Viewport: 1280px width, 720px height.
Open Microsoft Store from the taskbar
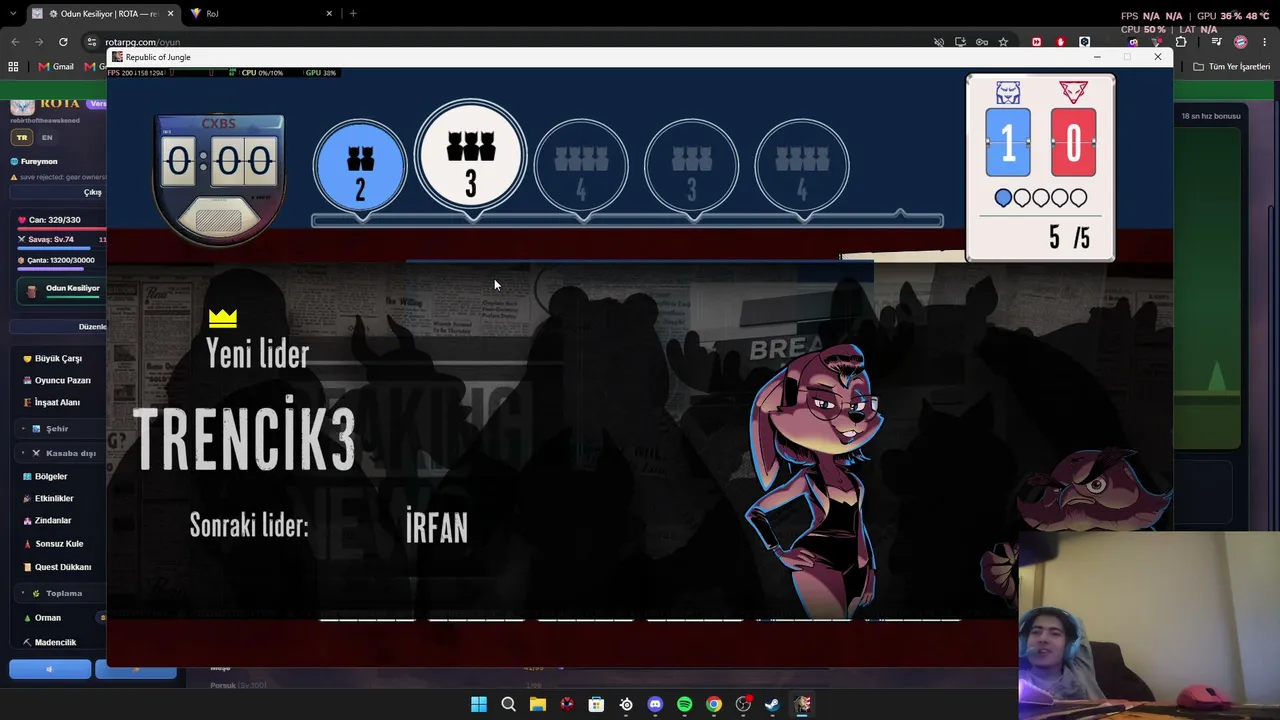[x=596, y=704]
